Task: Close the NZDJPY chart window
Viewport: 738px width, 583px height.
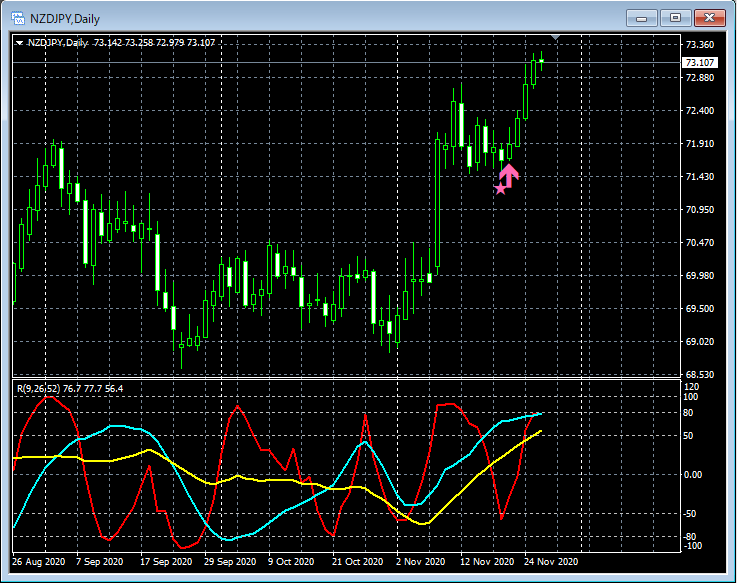Action: [x=709, y=18]
